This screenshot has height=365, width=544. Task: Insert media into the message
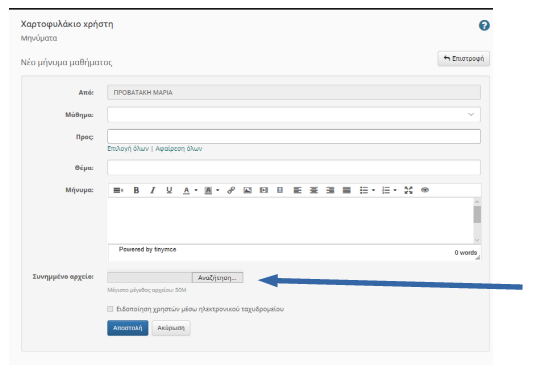(x=264, y=190)
